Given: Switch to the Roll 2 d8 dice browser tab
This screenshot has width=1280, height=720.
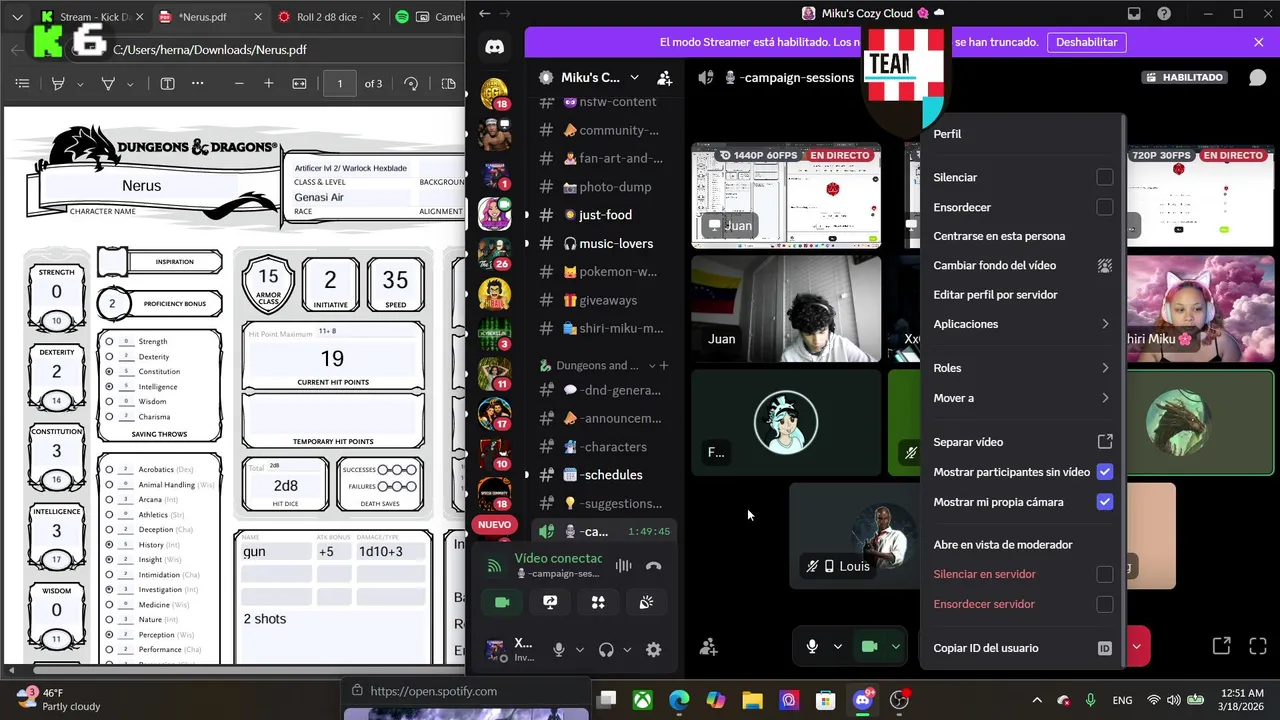Looking at the screenshot, I should [329, 17].
